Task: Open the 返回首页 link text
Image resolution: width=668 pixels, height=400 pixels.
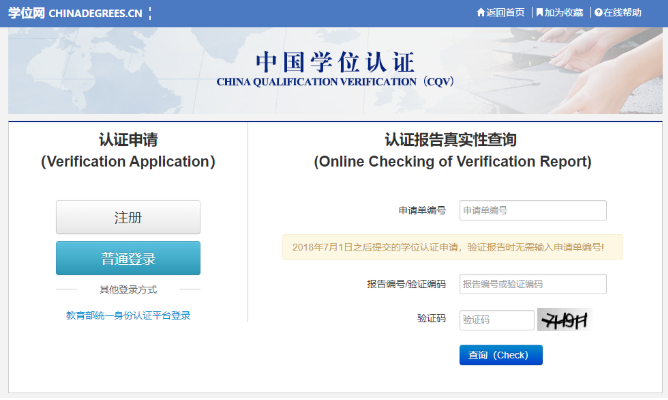Action: pyautogui.click(x=506, y=13)
